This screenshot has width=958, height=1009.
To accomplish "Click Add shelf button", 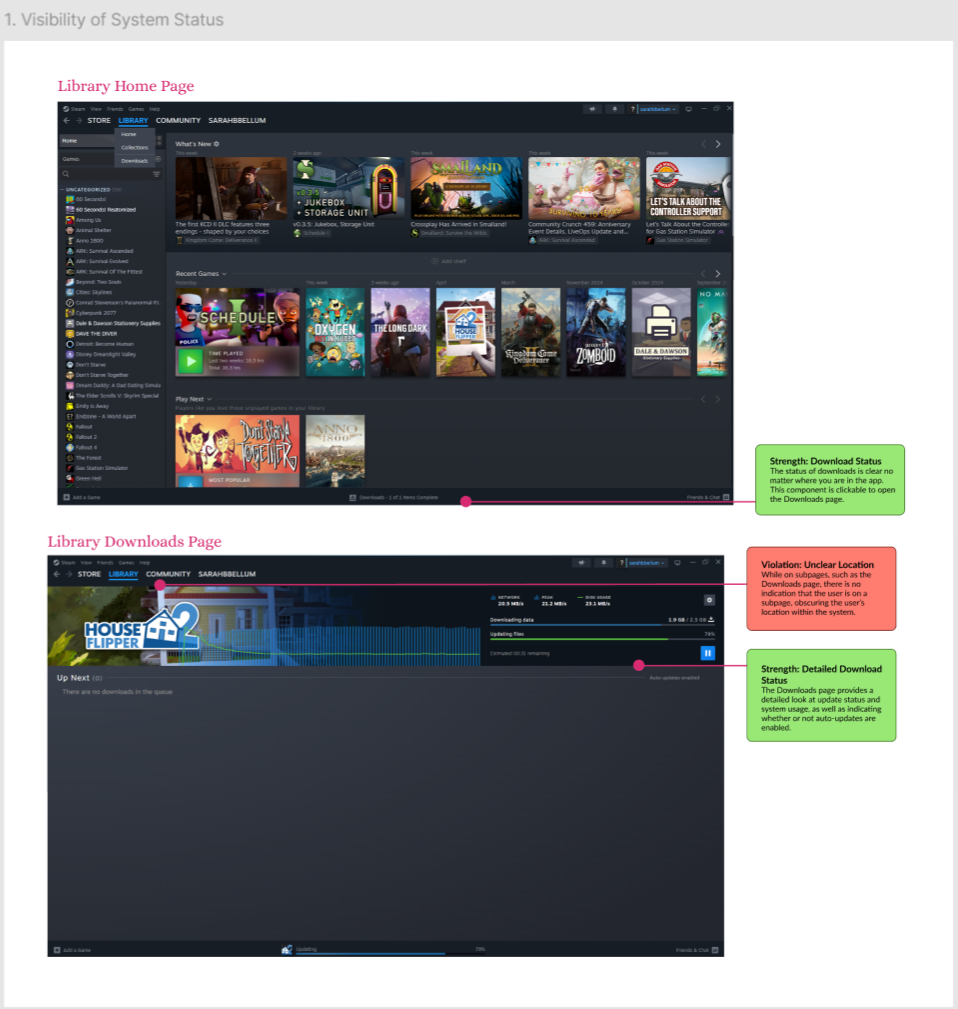I will pyautogui.click(x=448, y=261).
